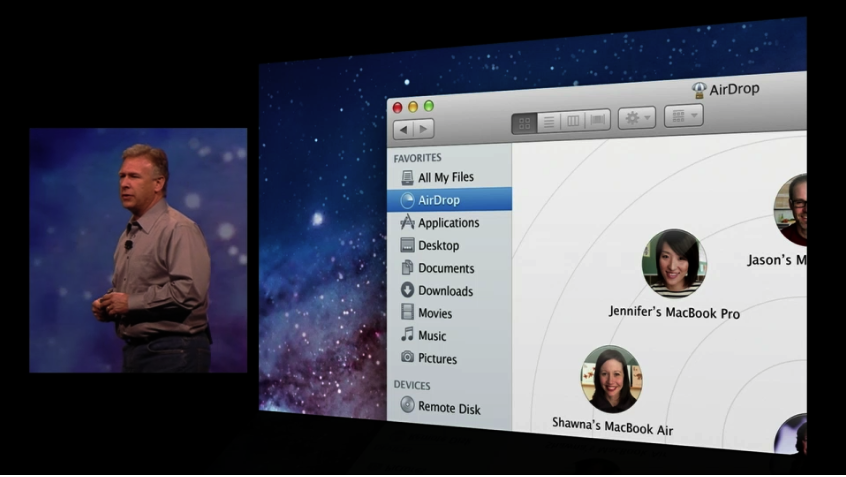Click the Music note icon
The height and width of the screenshot is (477, 846).
(407, 335)
